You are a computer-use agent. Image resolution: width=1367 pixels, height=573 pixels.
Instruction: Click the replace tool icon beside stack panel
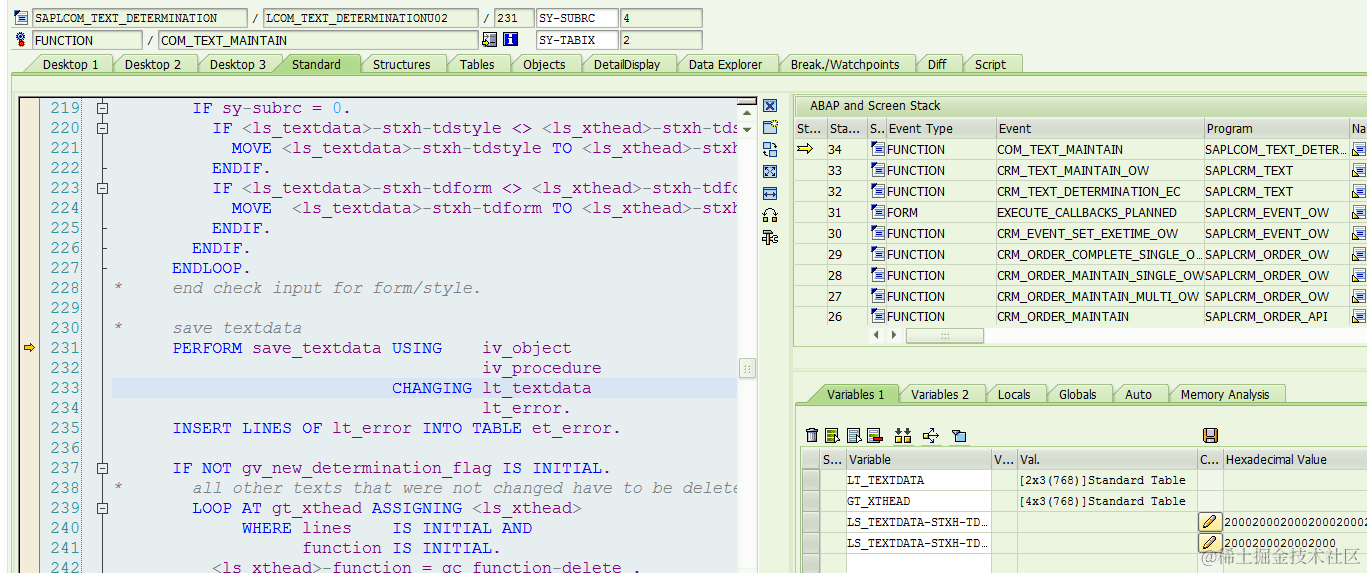(770, 149)
